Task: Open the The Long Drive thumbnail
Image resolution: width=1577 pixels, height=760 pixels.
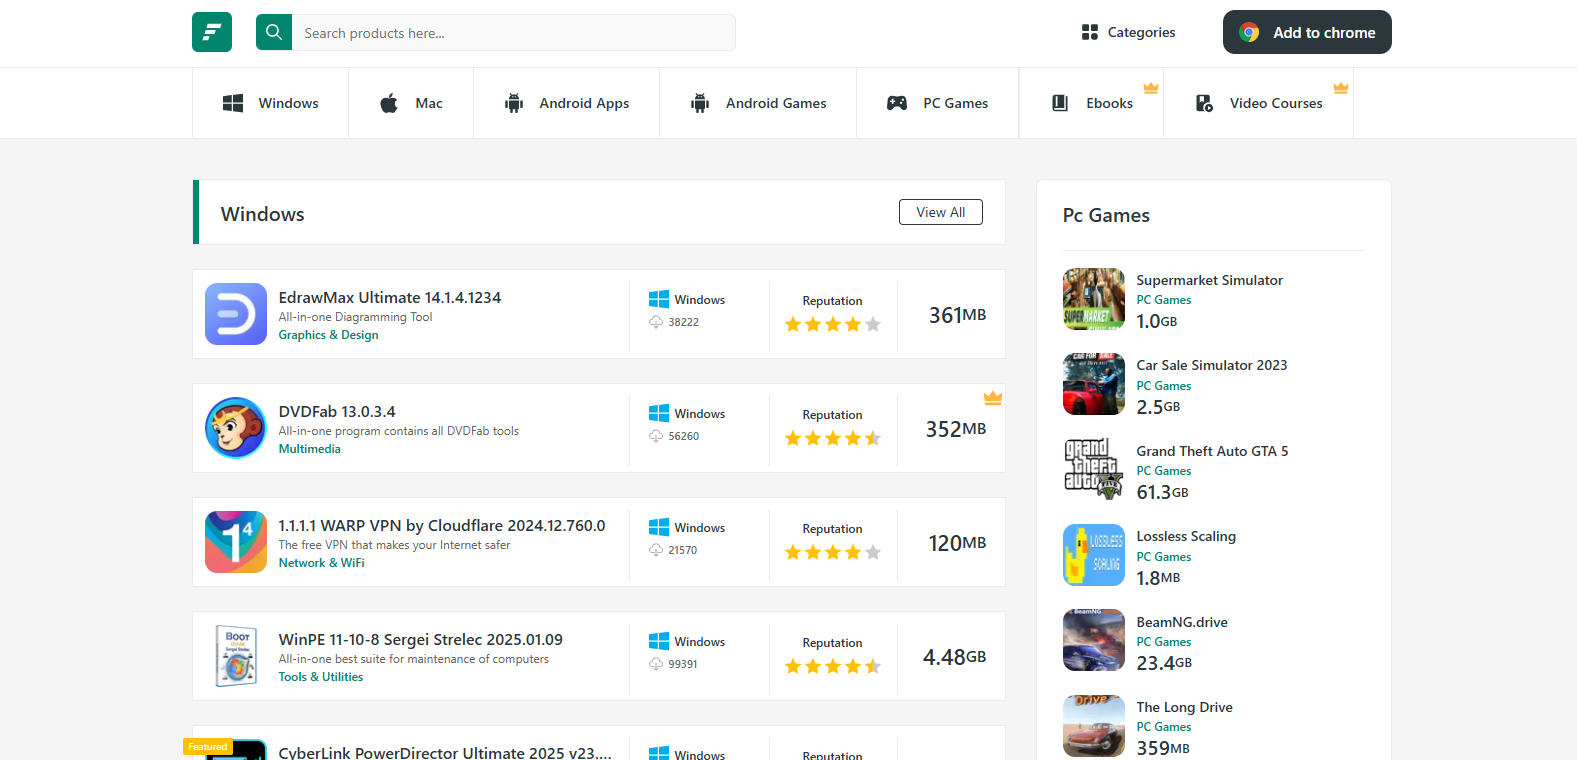Action: tap(1094, 726)
